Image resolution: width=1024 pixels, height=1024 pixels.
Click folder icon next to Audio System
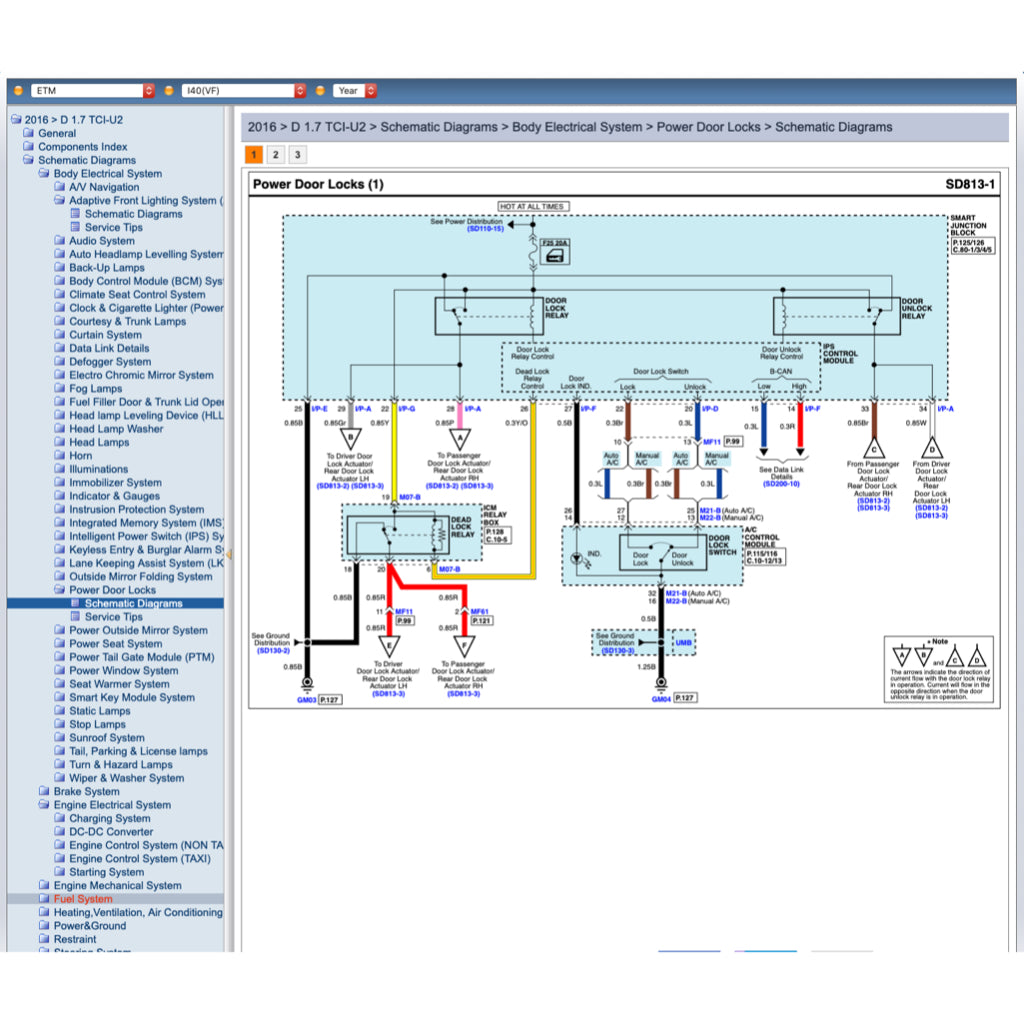coord(60,240)
